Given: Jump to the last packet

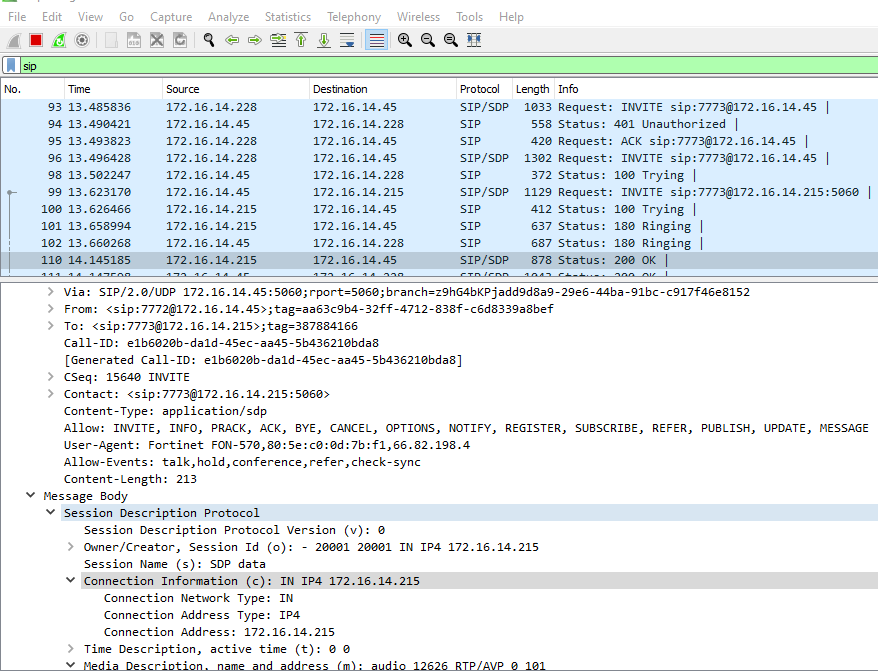Looking at the screenshot, I should pyautogui.click(x=324, y=40).
